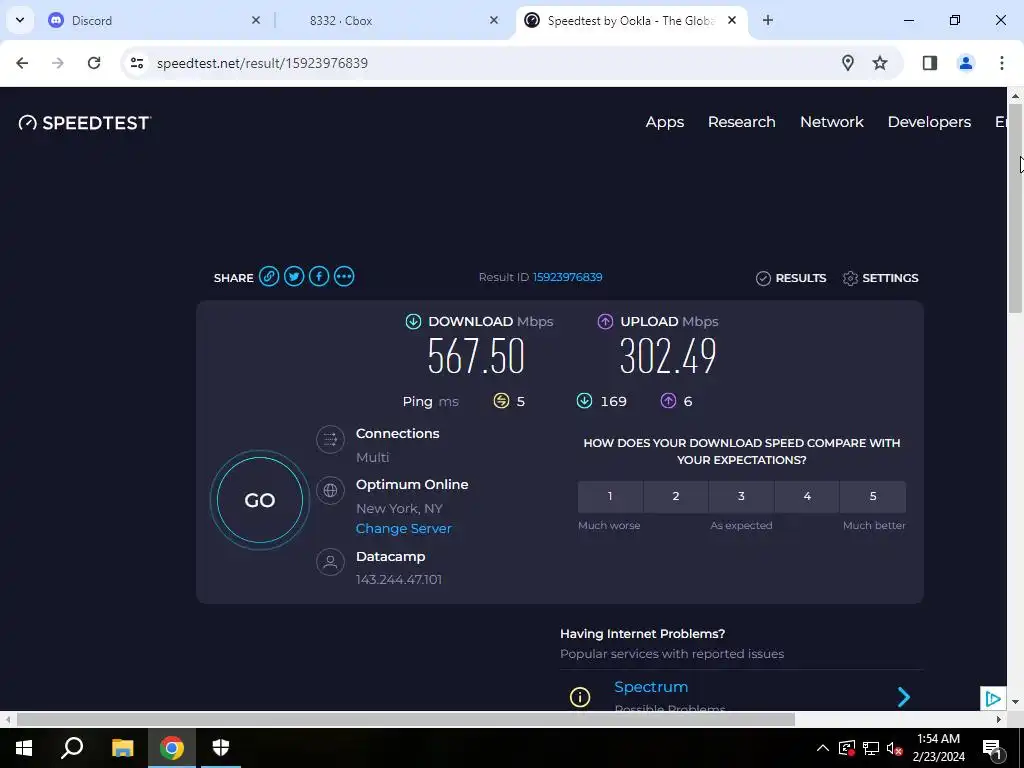Copy share link icon
Viewport: 1024px width, 768px height.
click(x=269, y=277)
